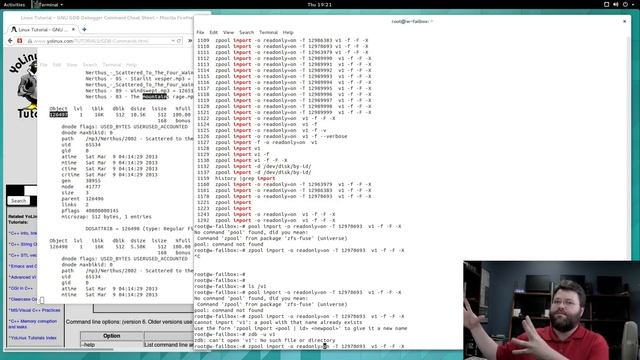Viewport: 640px width, 360px height.
Task: Click the 'history |grep import' line
Action: (x=245, y=178)
